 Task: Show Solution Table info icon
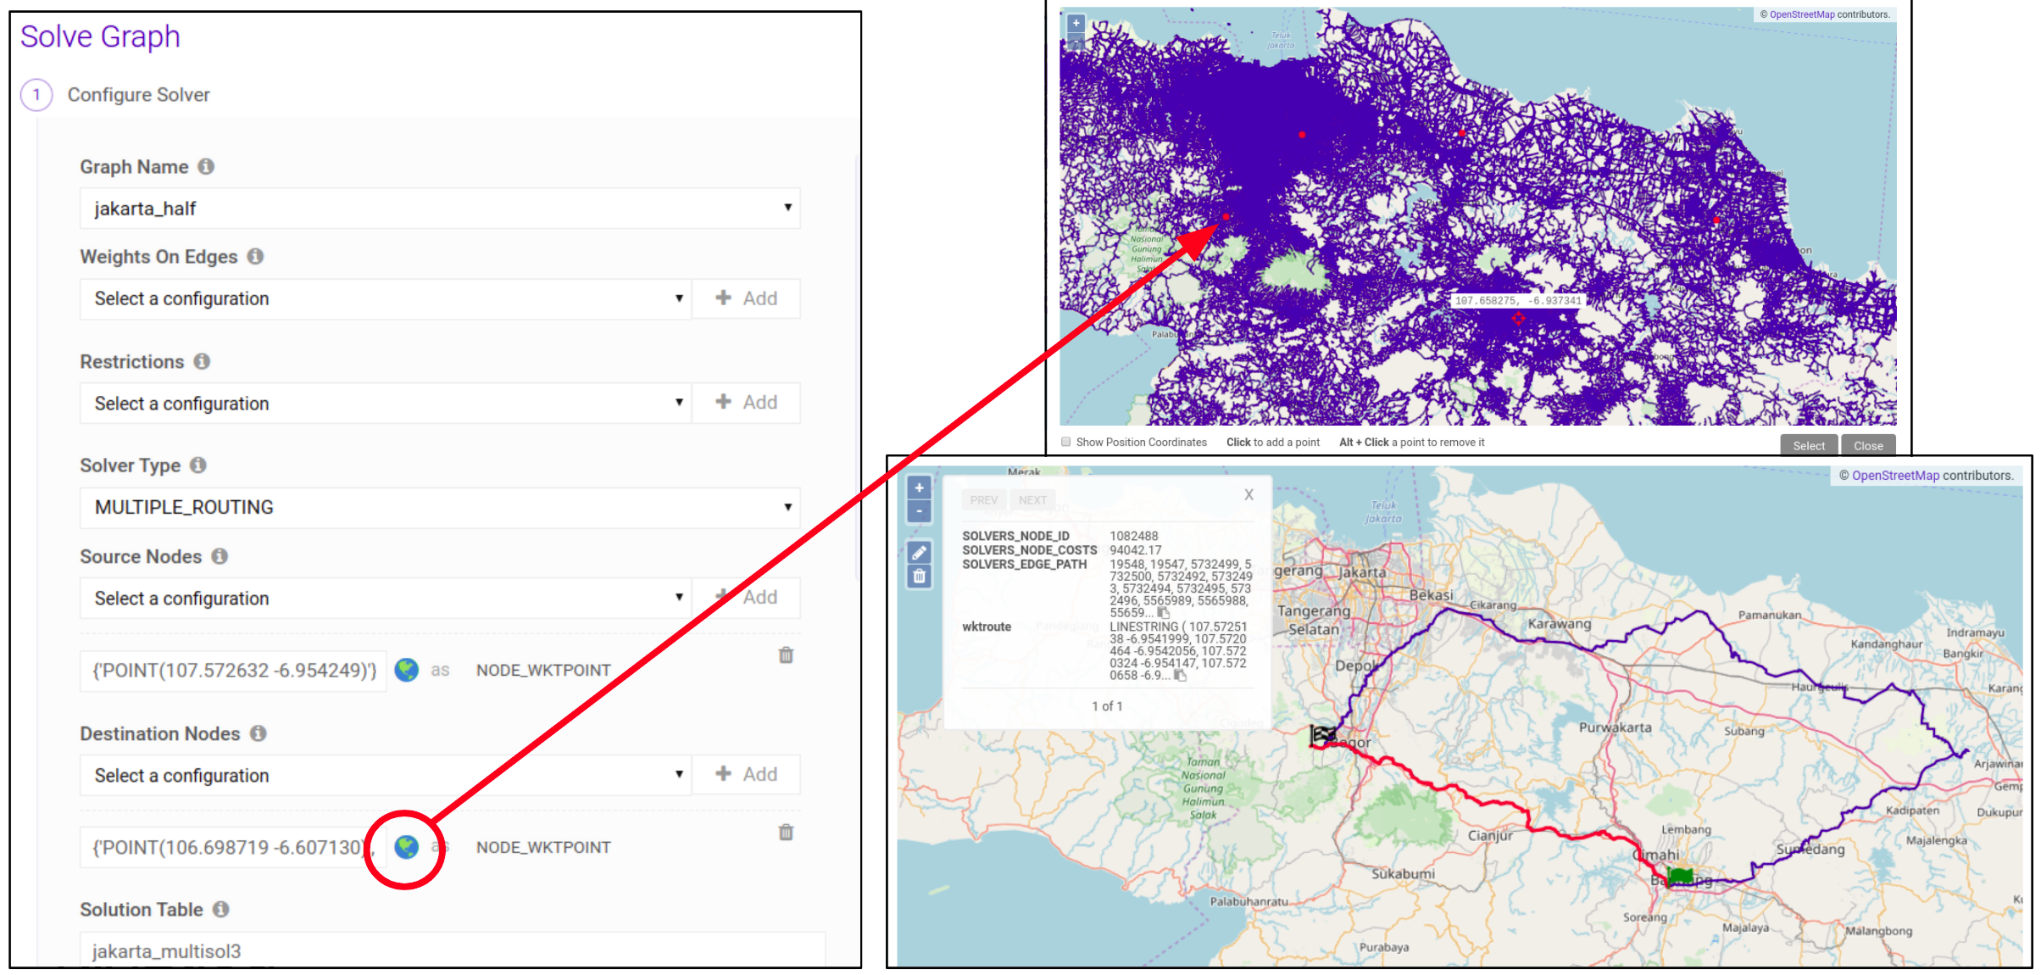221,910
